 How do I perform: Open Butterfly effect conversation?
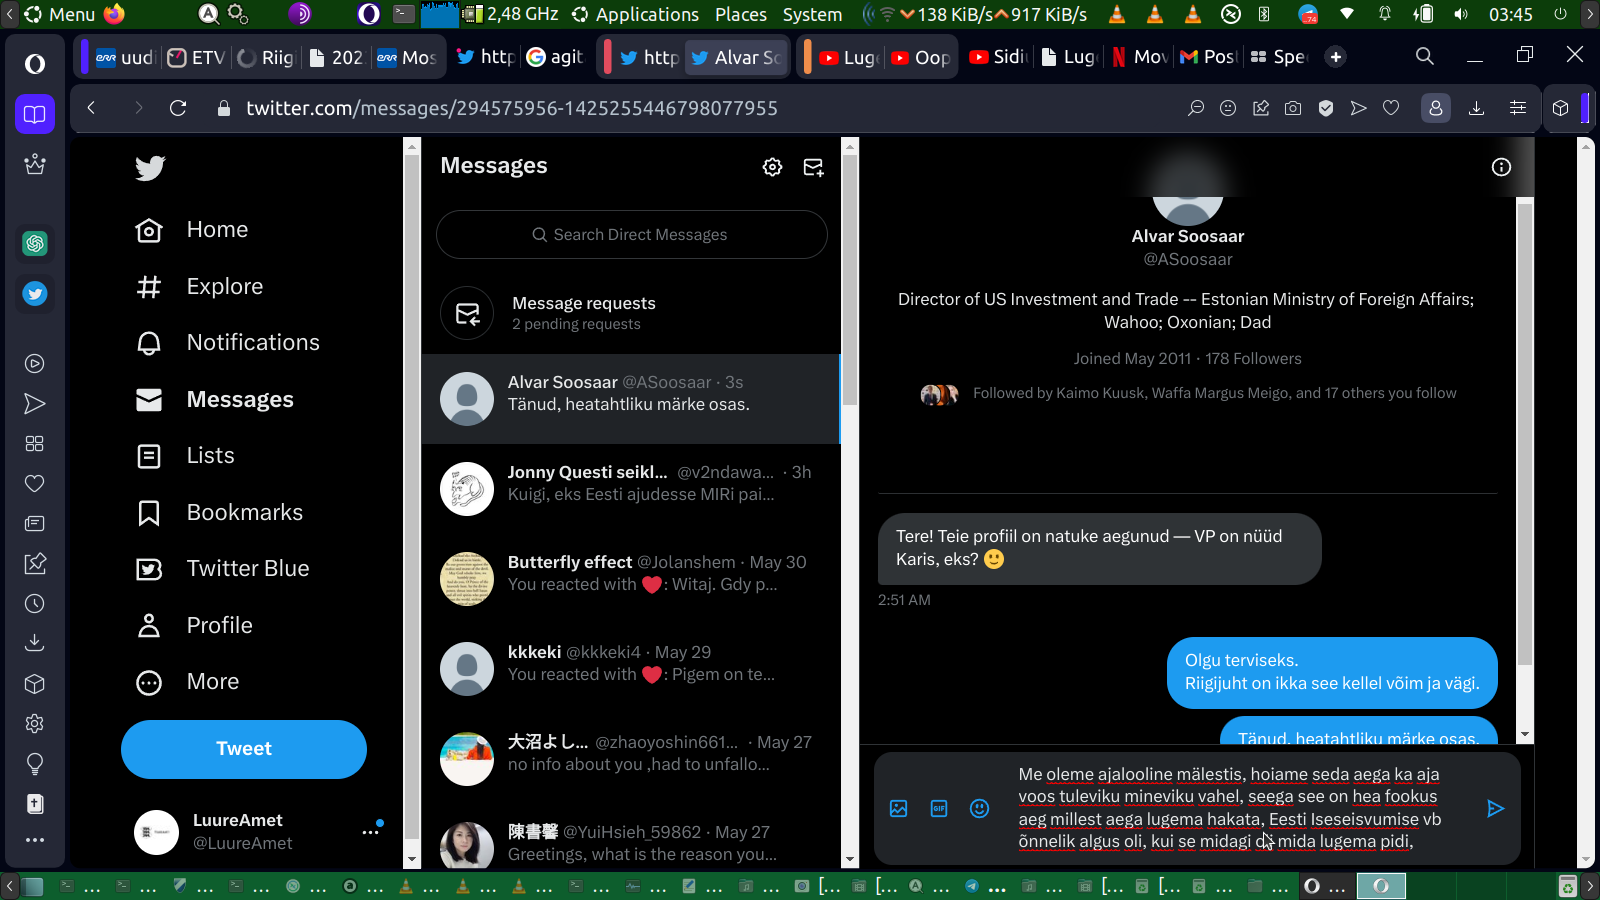point(631,579)
